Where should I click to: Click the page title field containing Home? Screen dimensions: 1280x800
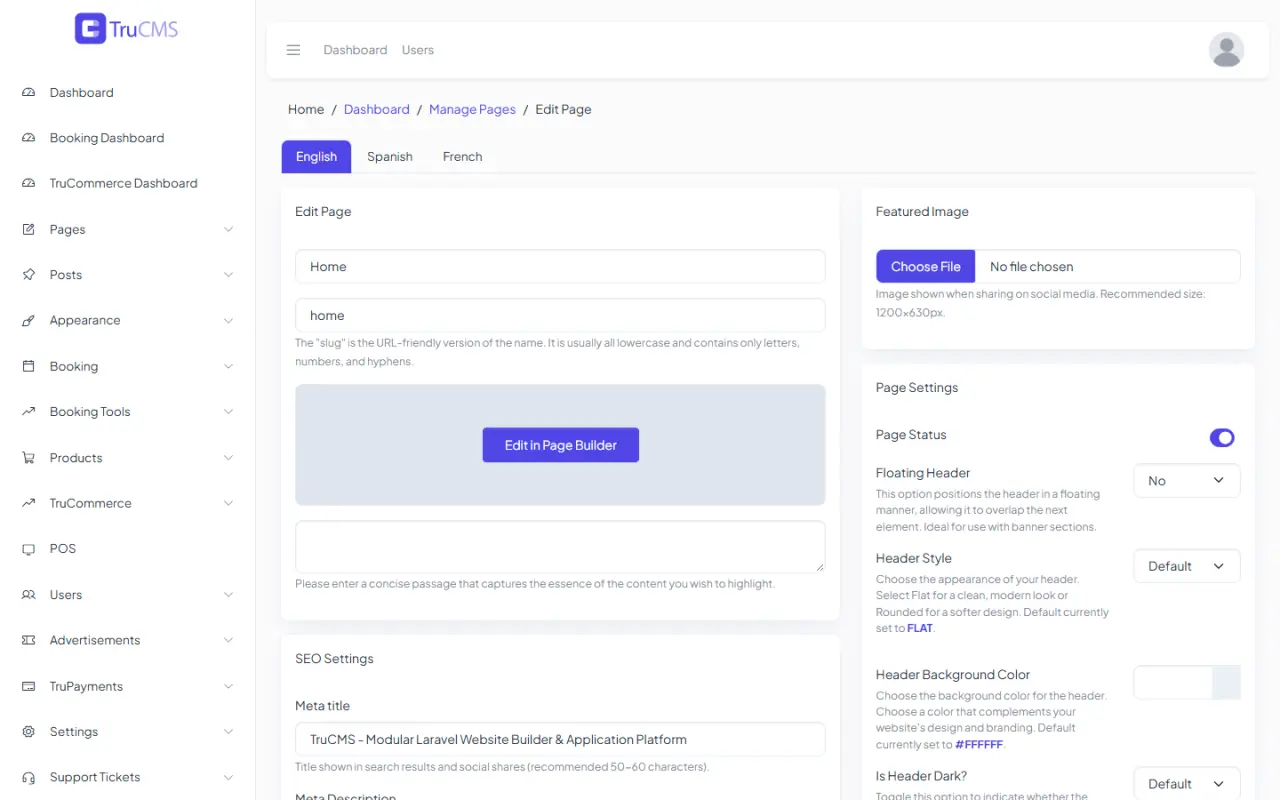click(x=560, y=266)
